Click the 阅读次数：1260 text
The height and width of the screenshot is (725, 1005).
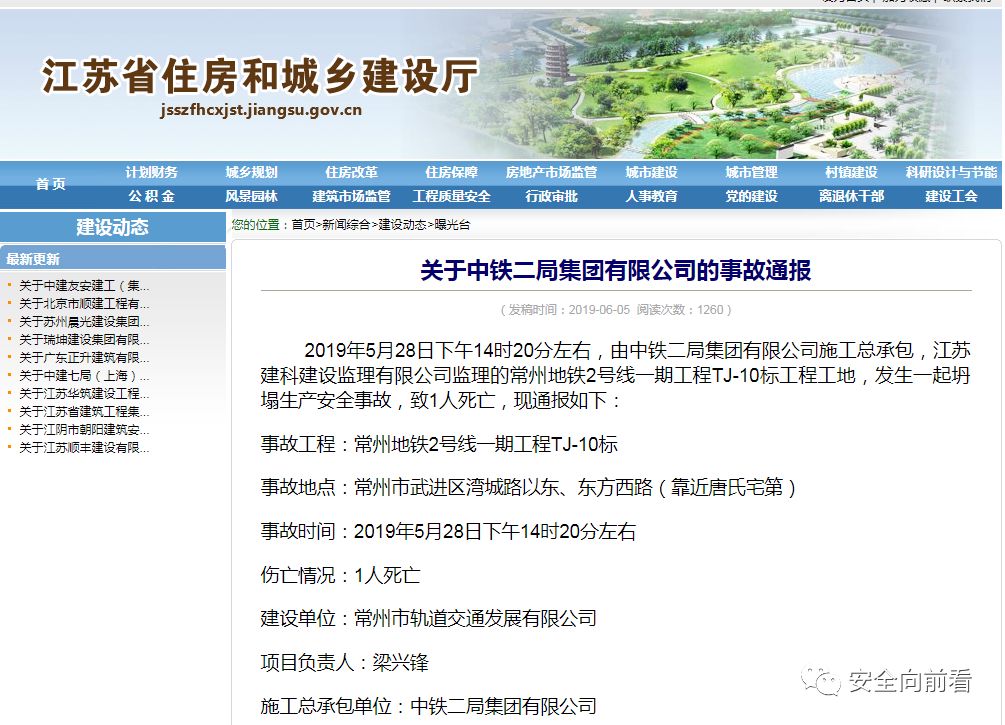(x=680, y=310)
